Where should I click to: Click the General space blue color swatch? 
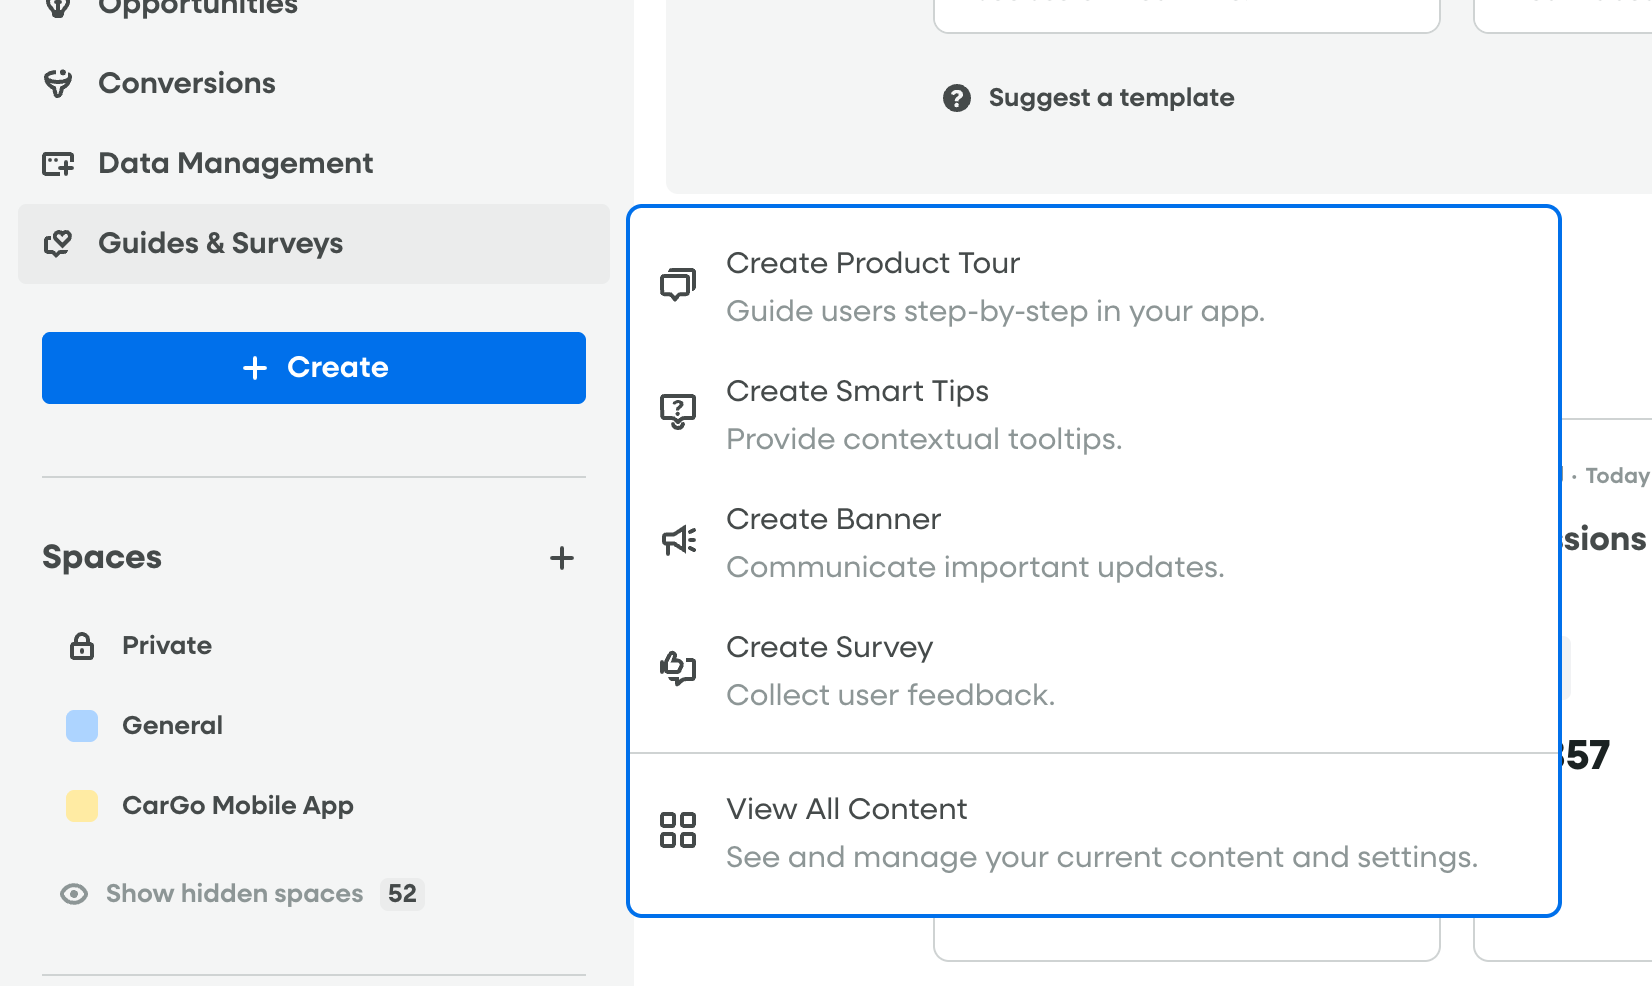[82, 726]
